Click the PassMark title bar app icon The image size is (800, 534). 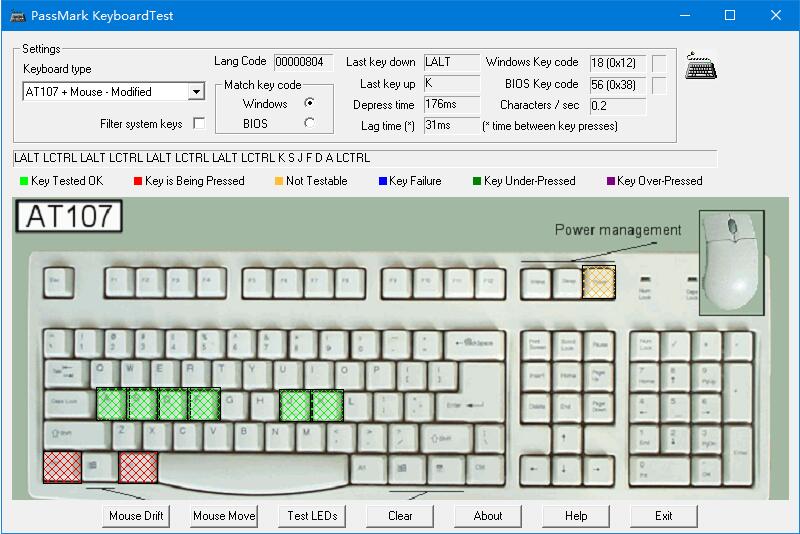tap(17, 16)
